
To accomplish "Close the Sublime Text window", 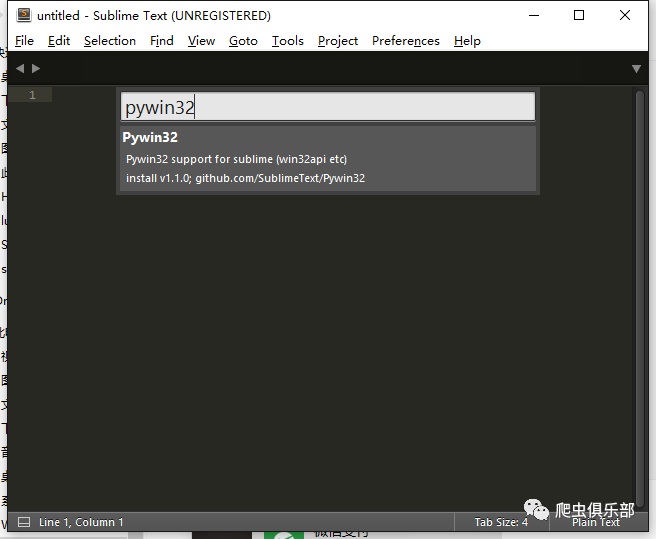I will click(x=625, y=15).
